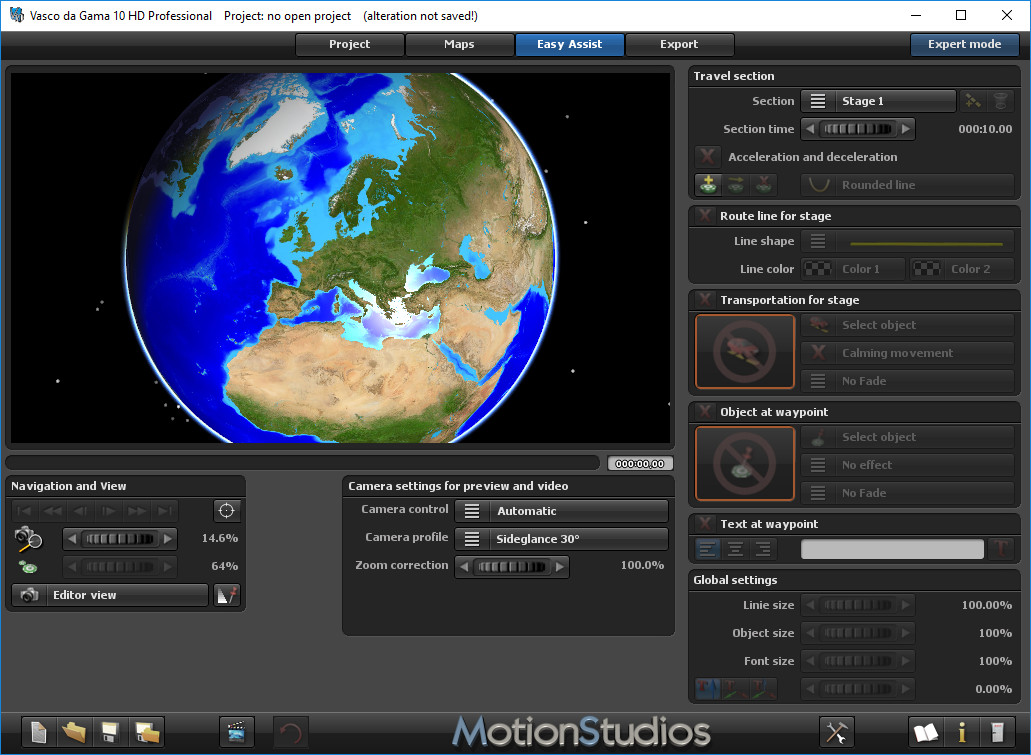
Task: Toggle Route line for stage checkbox
Action: pos(705,215)
